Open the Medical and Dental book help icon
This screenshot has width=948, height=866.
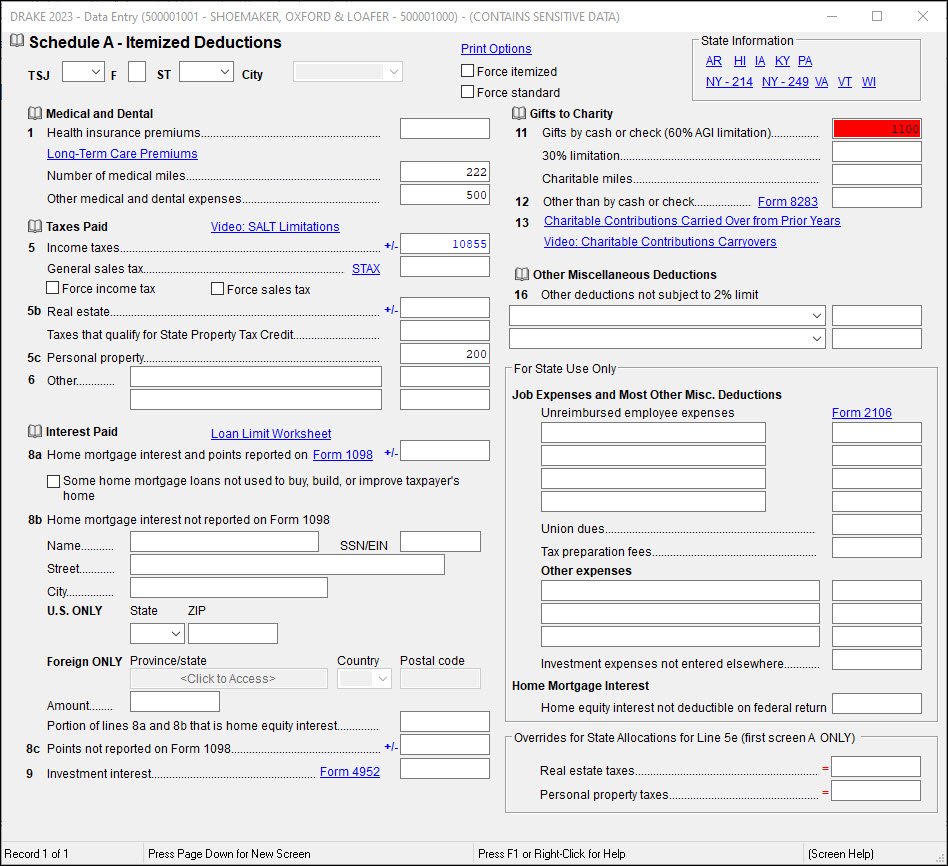pos(34,113)
